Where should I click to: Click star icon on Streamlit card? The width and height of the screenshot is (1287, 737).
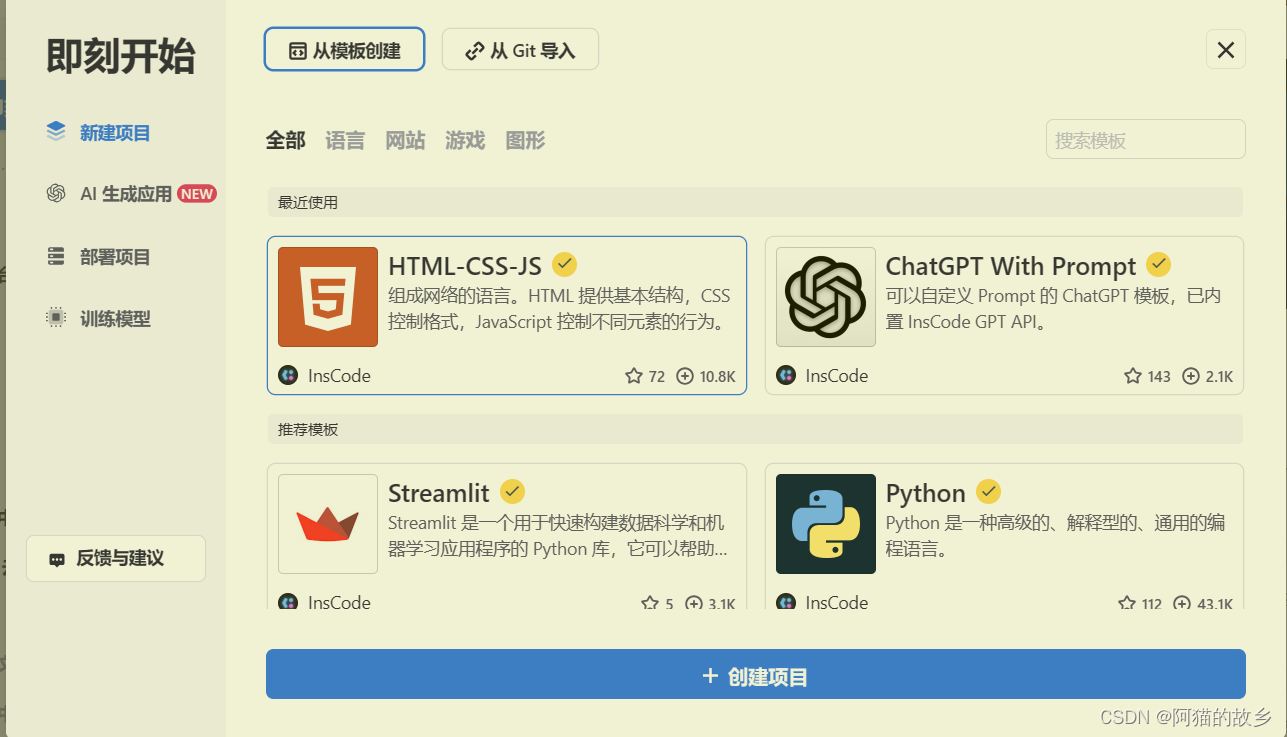point(650,603)
